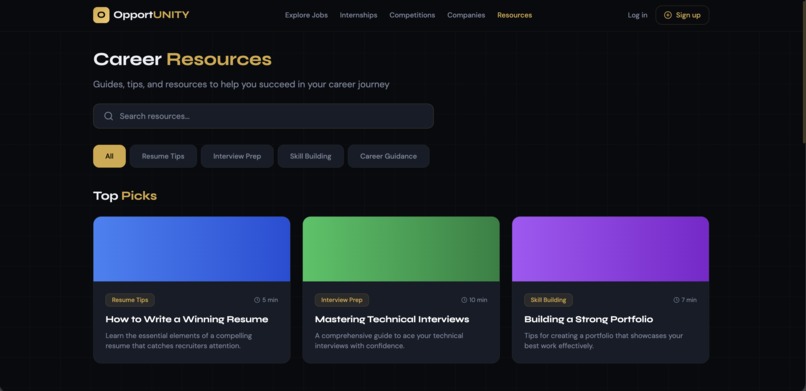This screenshot has height=391, width=806.
Task: Focus the Search resources input field
Action: (x=263, y=116)
